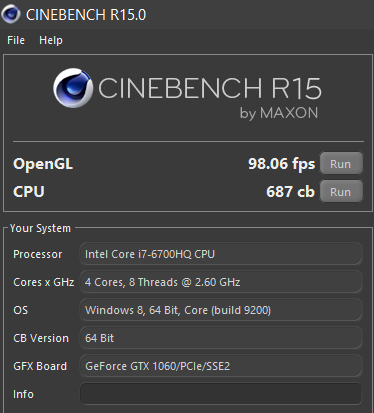The image size is (374, 413).
Task: Click the empty Info text field
Action: [x=221, y=394]
